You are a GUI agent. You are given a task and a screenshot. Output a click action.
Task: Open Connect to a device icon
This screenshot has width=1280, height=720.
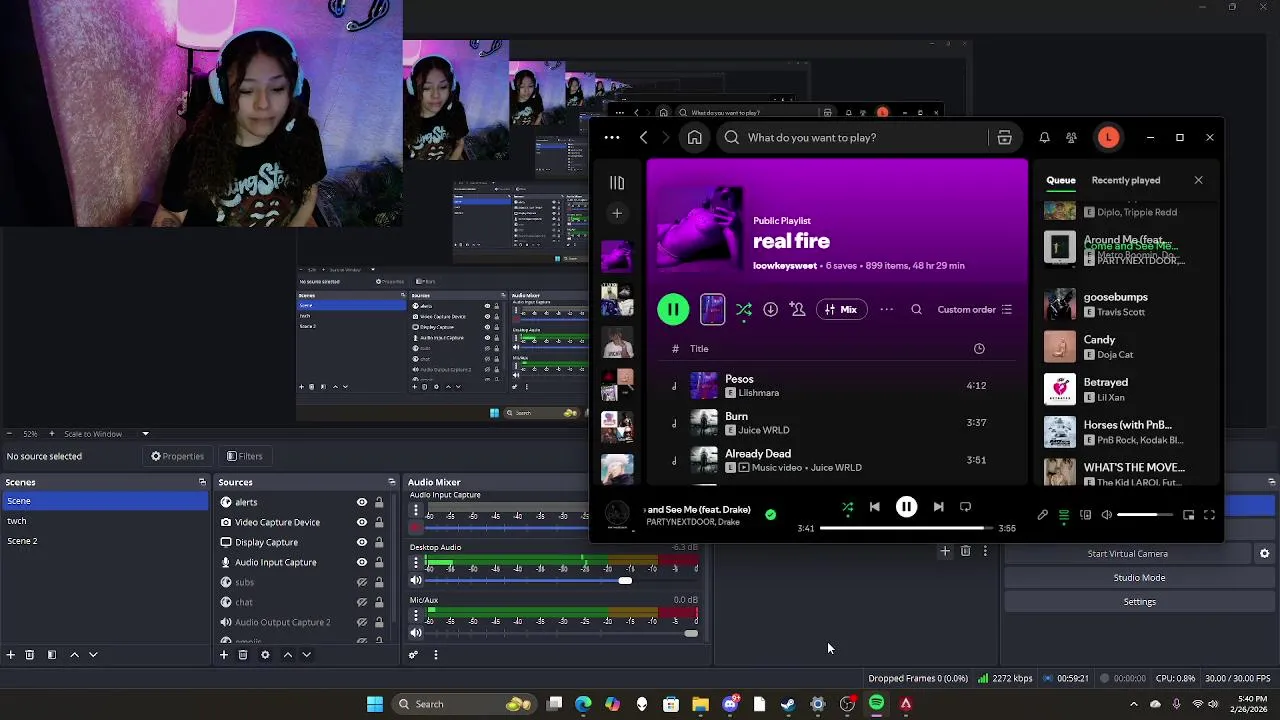click(x=1085, y=515)
